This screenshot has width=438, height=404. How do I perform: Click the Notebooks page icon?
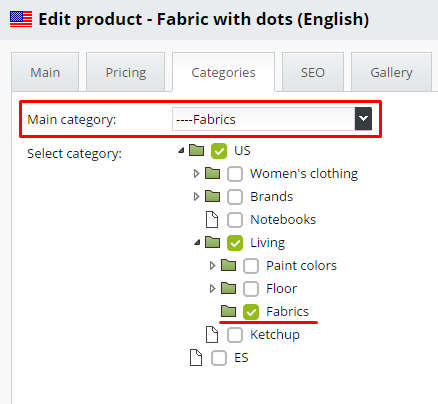(212, 220)
